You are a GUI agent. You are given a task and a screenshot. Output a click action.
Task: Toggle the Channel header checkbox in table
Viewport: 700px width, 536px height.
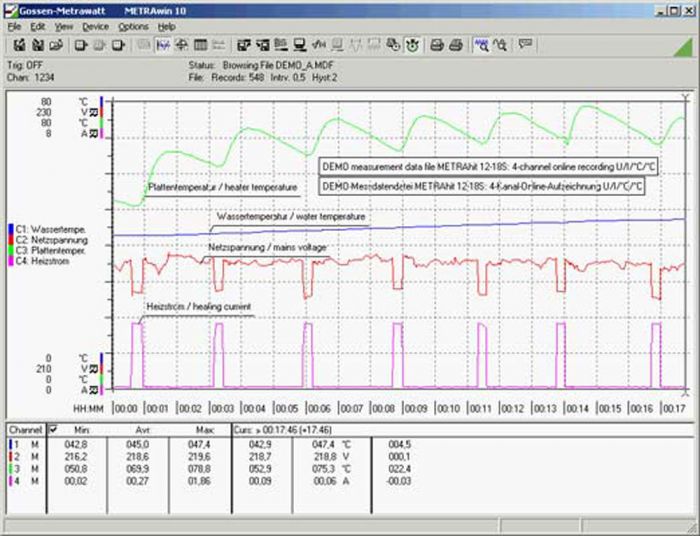[53, 429]
